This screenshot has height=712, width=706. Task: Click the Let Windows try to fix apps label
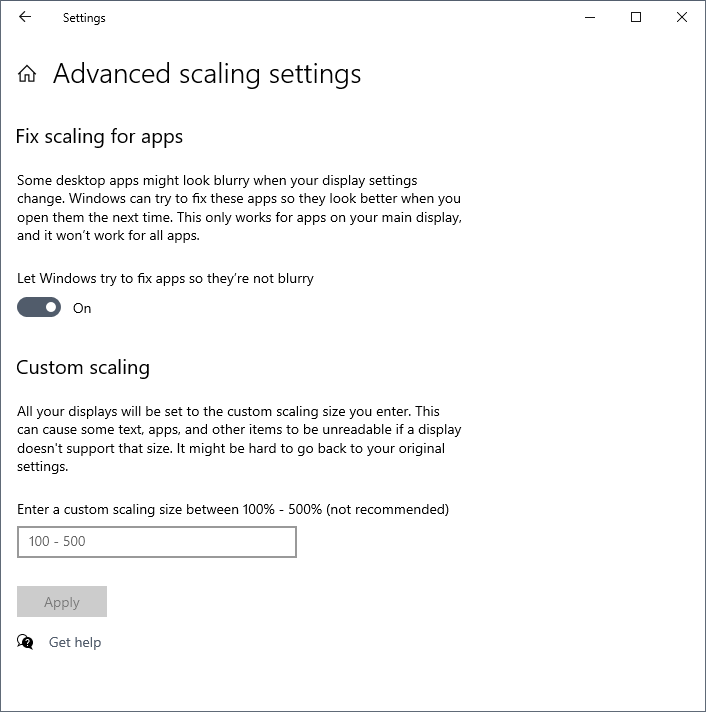165,278
